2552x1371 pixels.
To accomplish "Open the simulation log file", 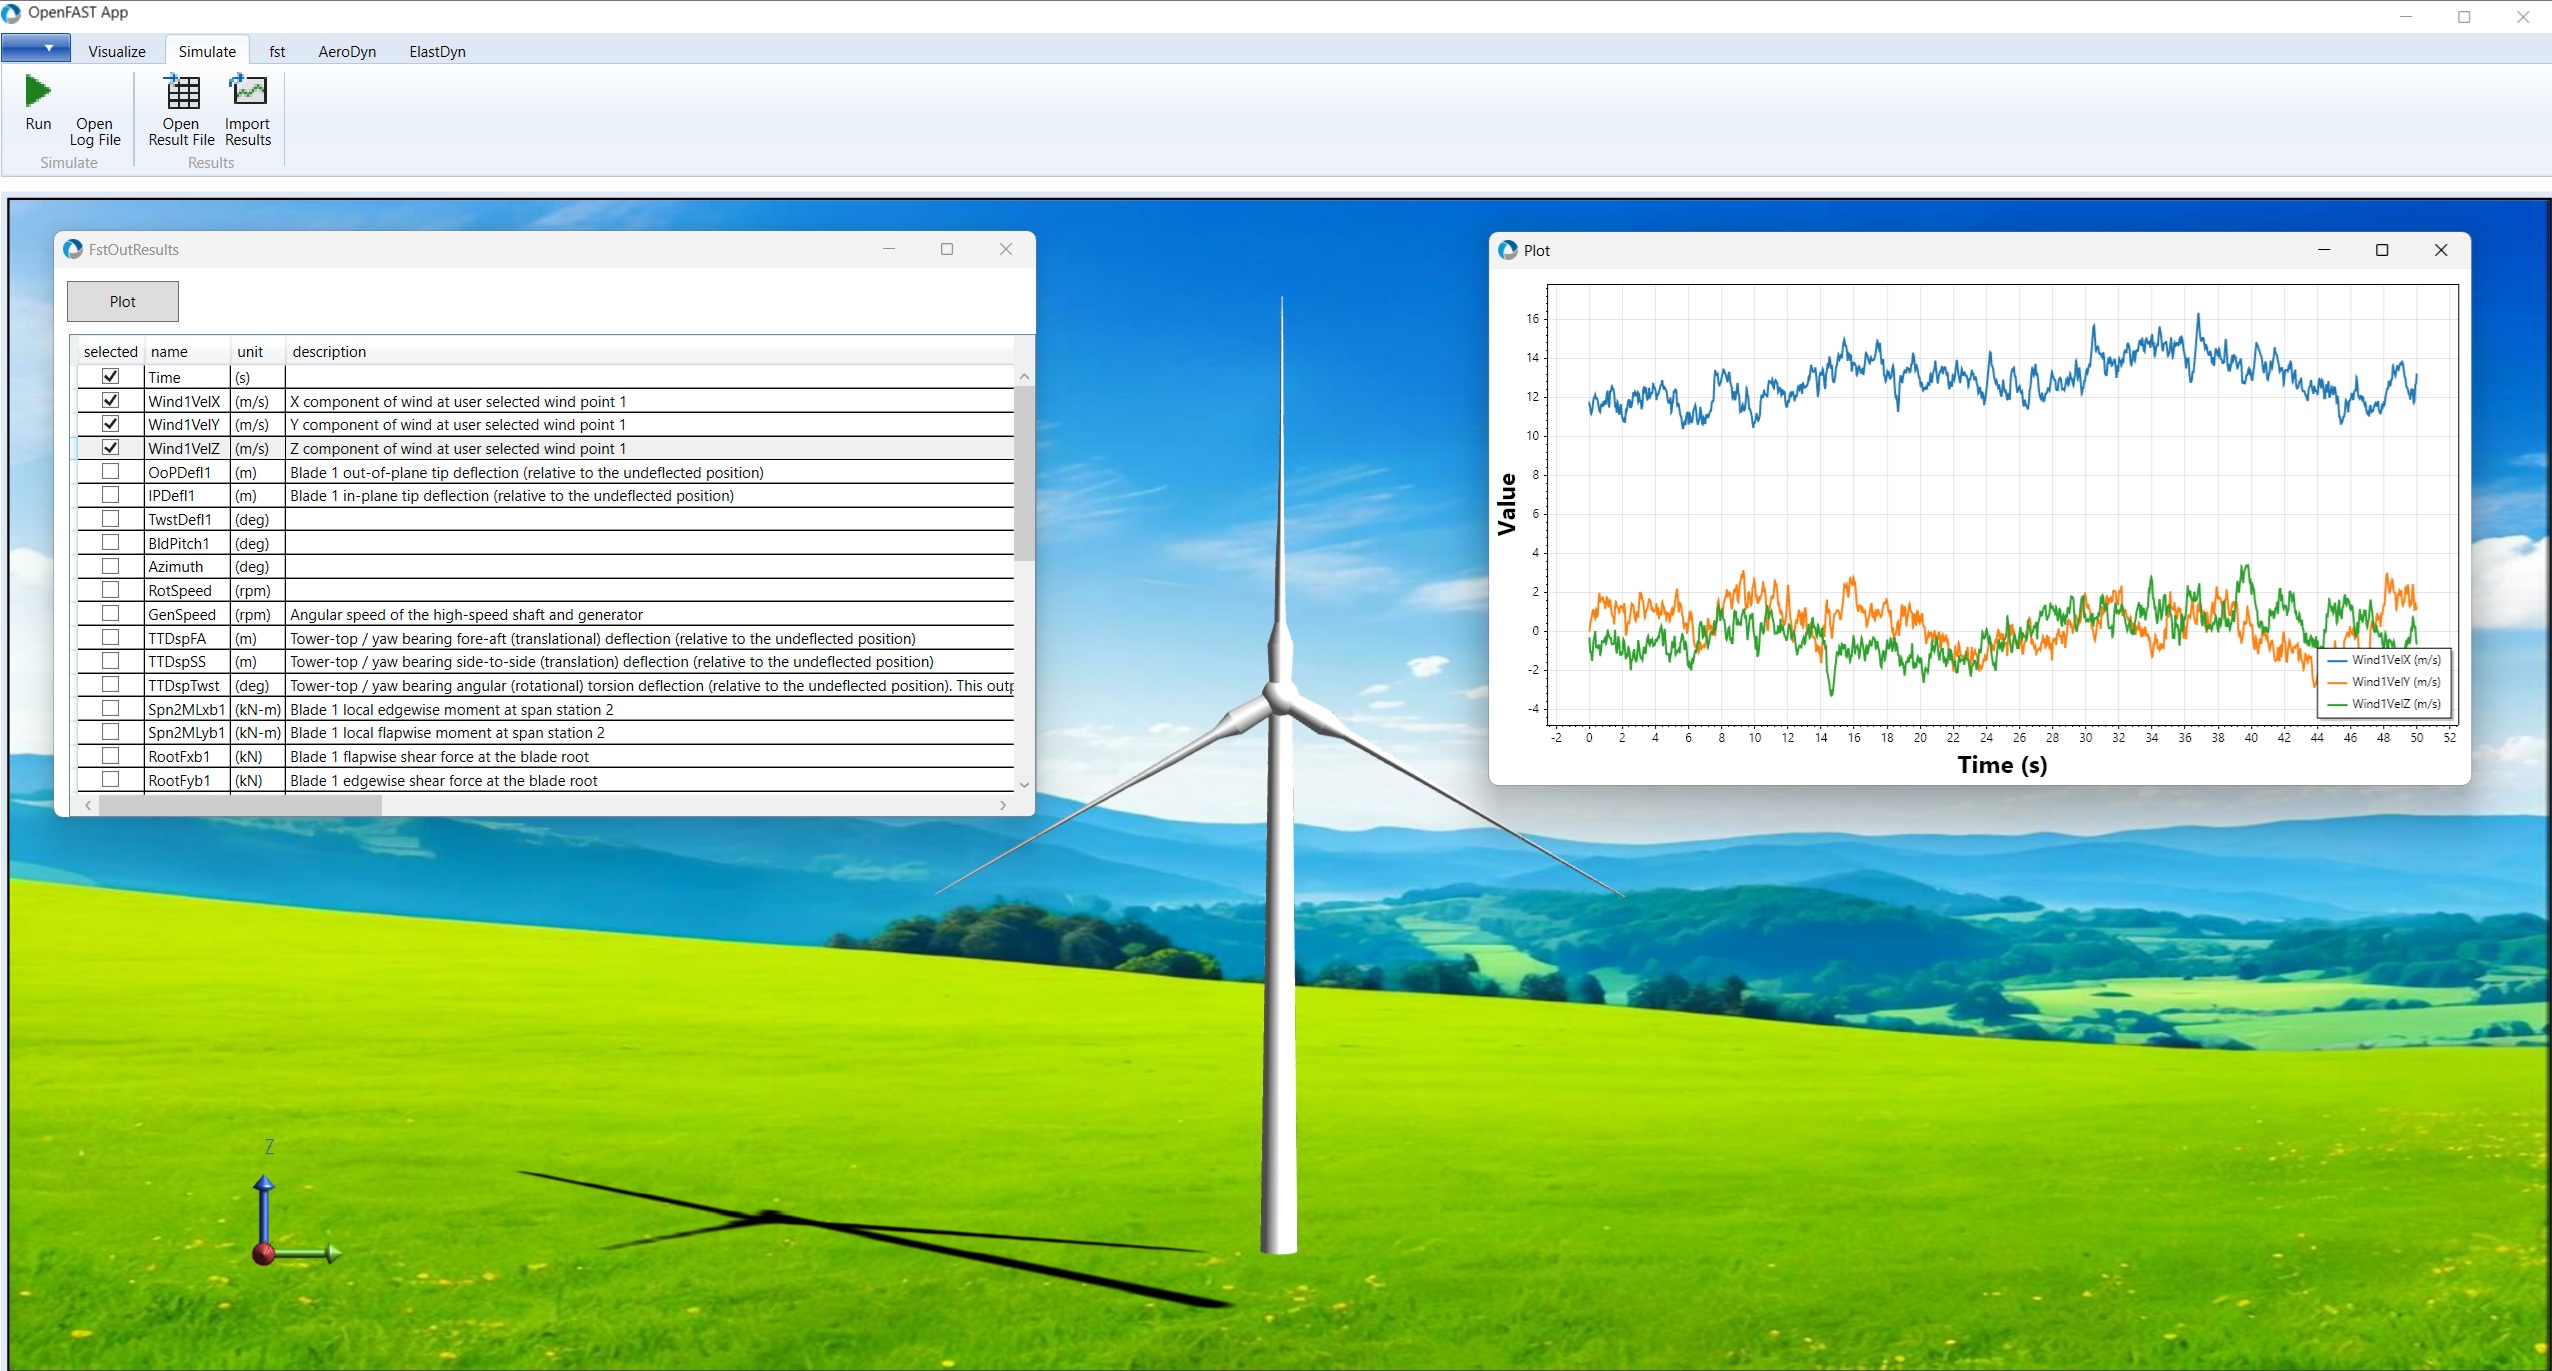I will 94,131.
